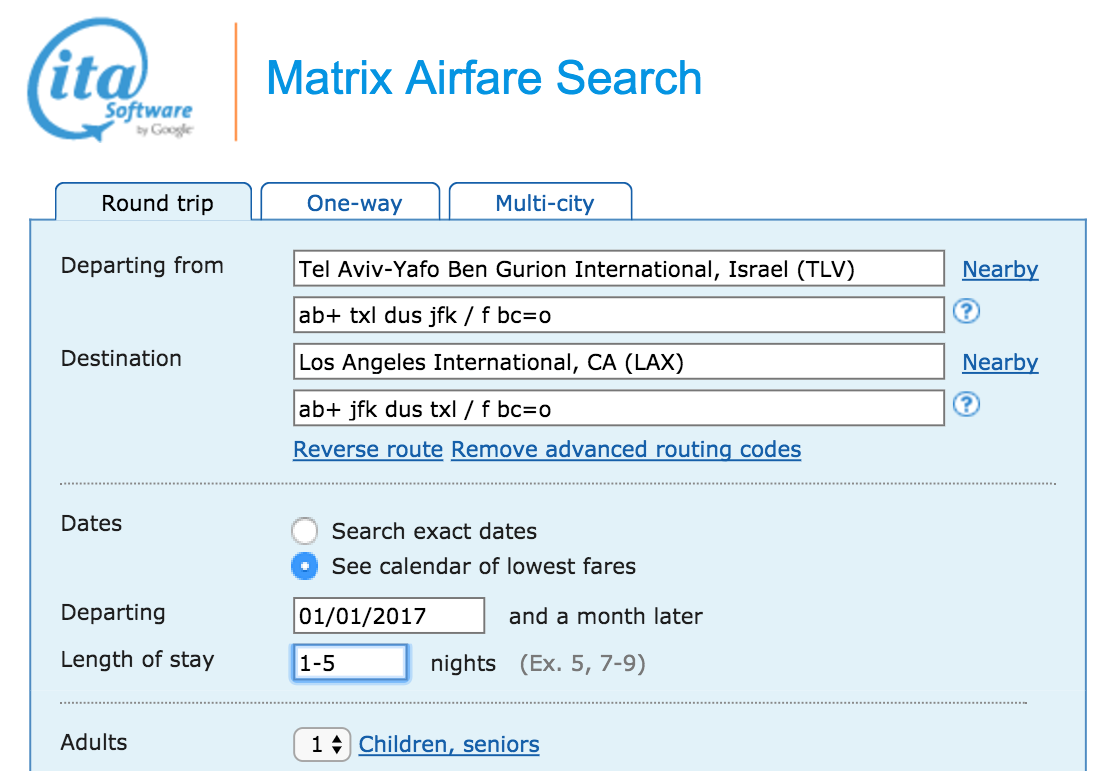Open the Children, seniors link
The width and height of the screenshot is (1097, 771).
click(x=449, y=744)
